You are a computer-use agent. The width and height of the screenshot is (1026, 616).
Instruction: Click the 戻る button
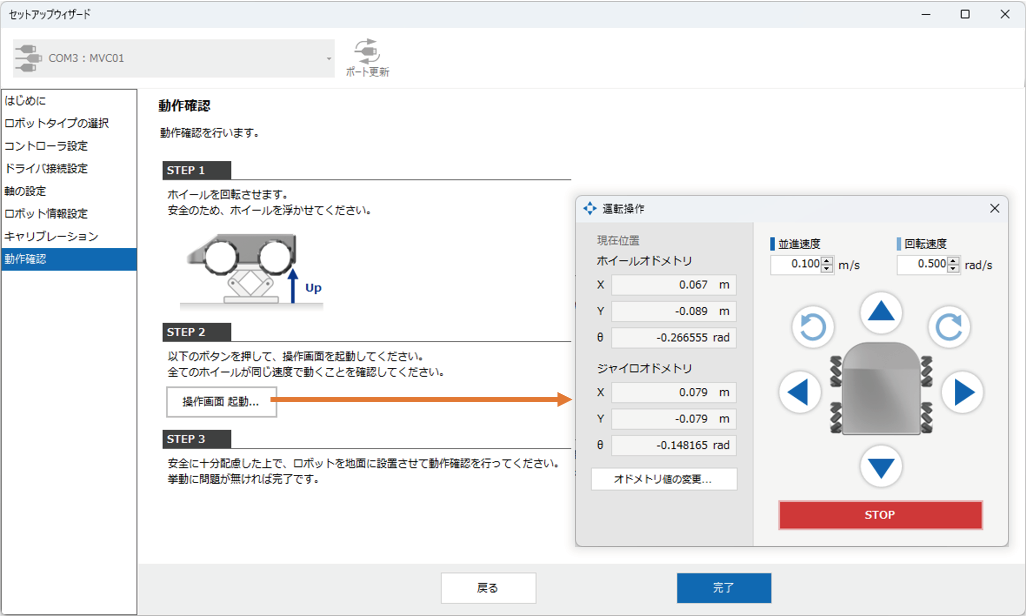(488, 588)
